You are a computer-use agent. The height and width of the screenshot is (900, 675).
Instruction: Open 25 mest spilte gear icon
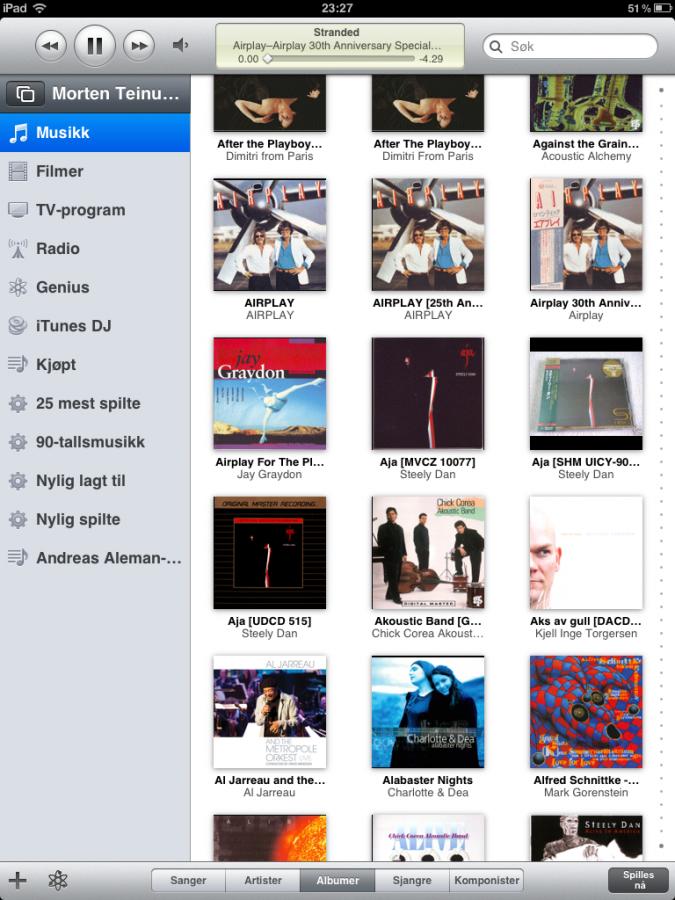point(18,403)
